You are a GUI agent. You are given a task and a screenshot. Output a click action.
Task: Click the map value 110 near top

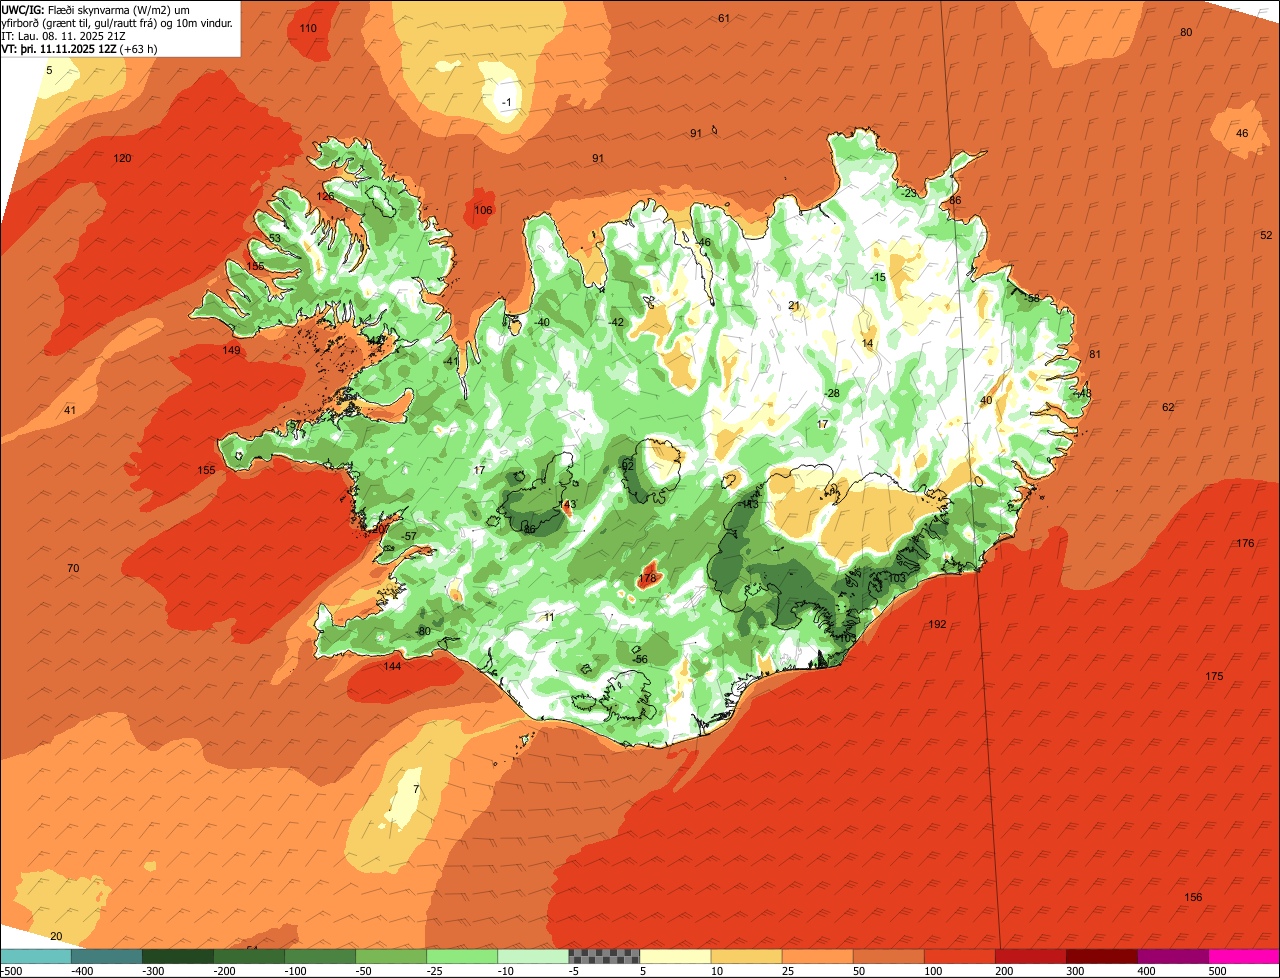(308, 28)
